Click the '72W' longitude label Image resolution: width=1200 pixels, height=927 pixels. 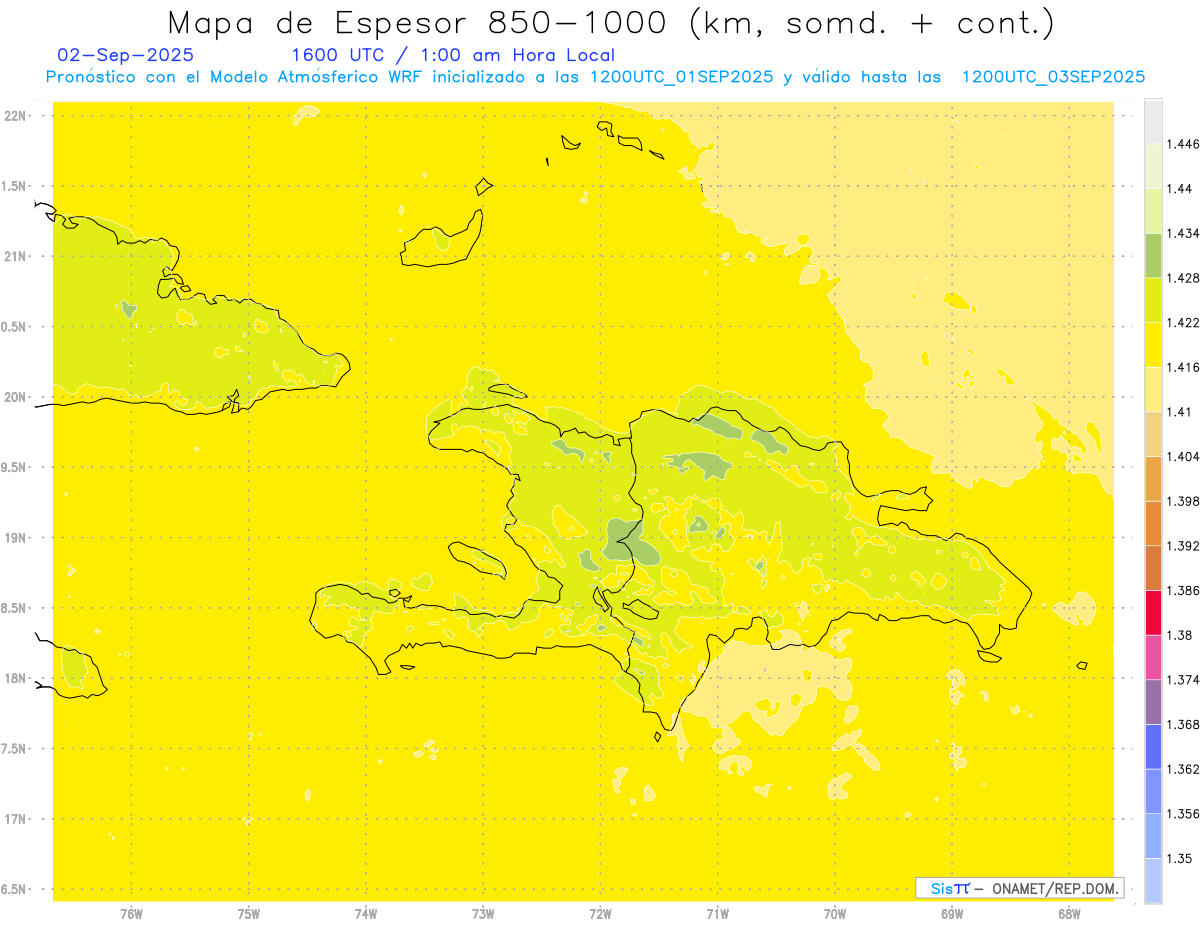pos(600,913)
